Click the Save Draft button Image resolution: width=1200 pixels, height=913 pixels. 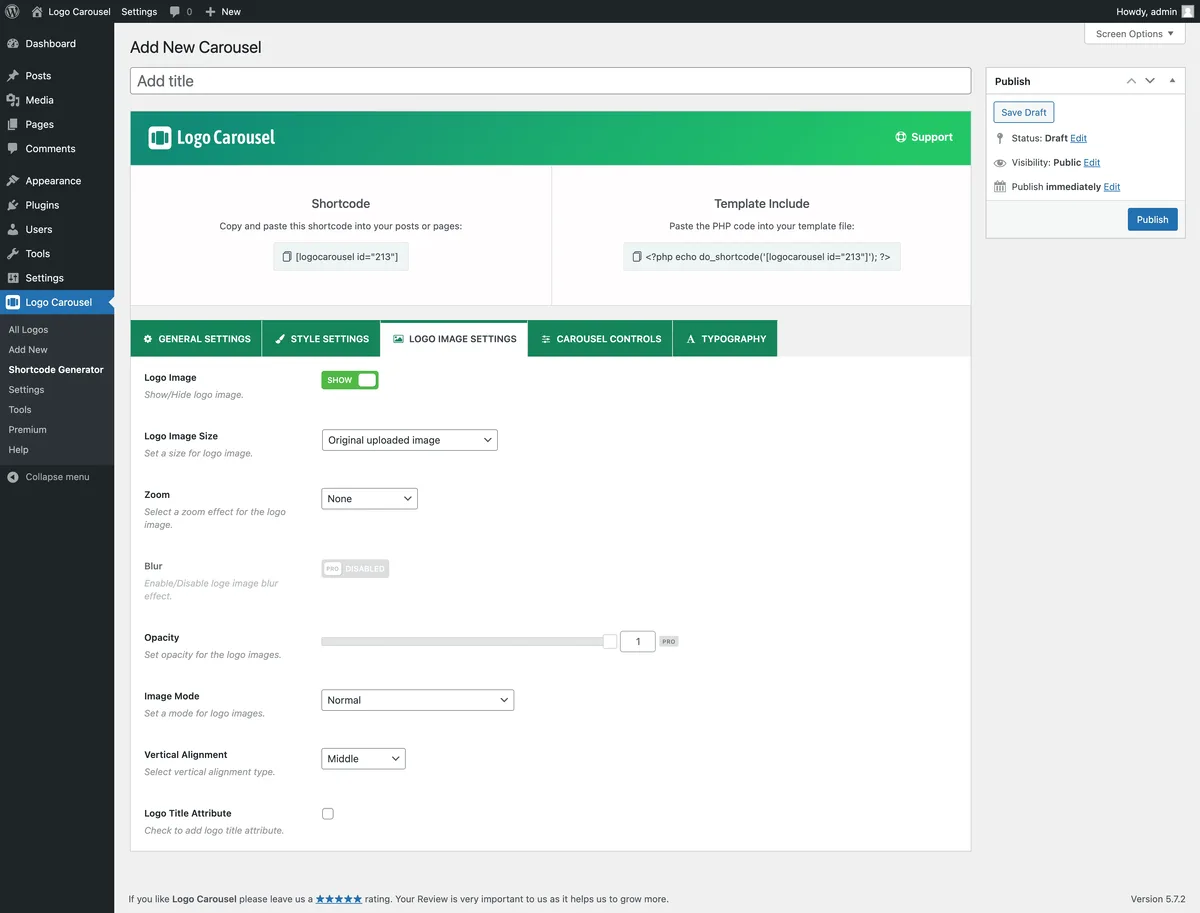(1024, 113)
